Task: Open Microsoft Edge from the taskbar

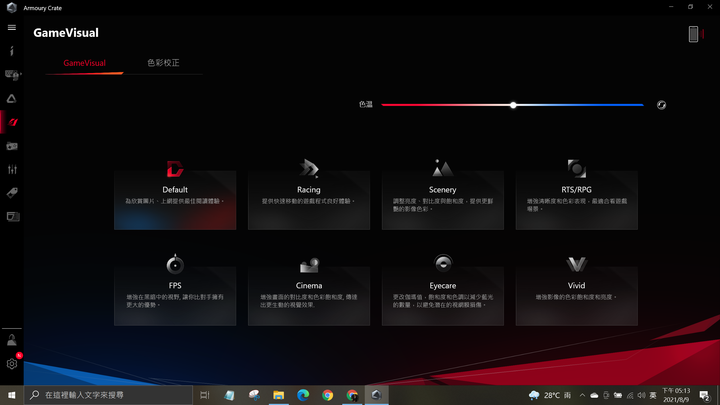Action: pos(303,395)
